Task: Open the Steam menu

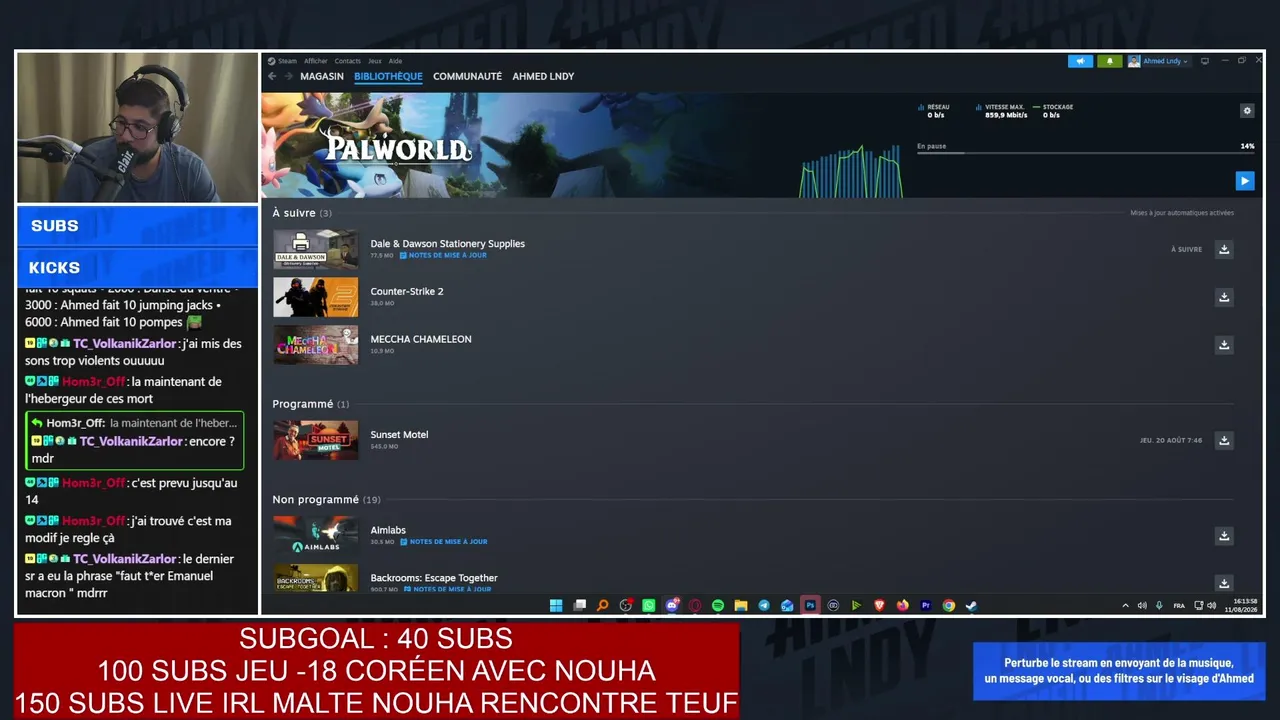Action: pos(282,61)
